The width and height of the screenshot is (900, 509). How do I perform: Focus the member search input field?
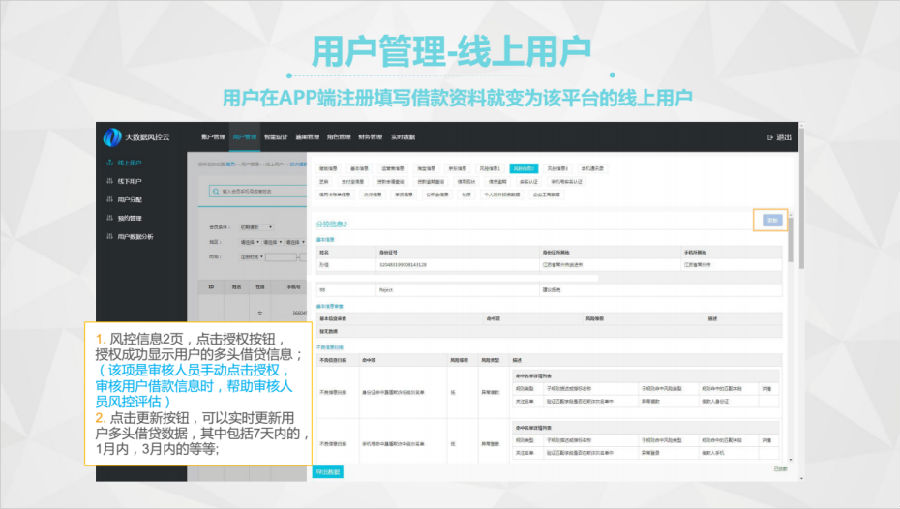pos(258,190)
